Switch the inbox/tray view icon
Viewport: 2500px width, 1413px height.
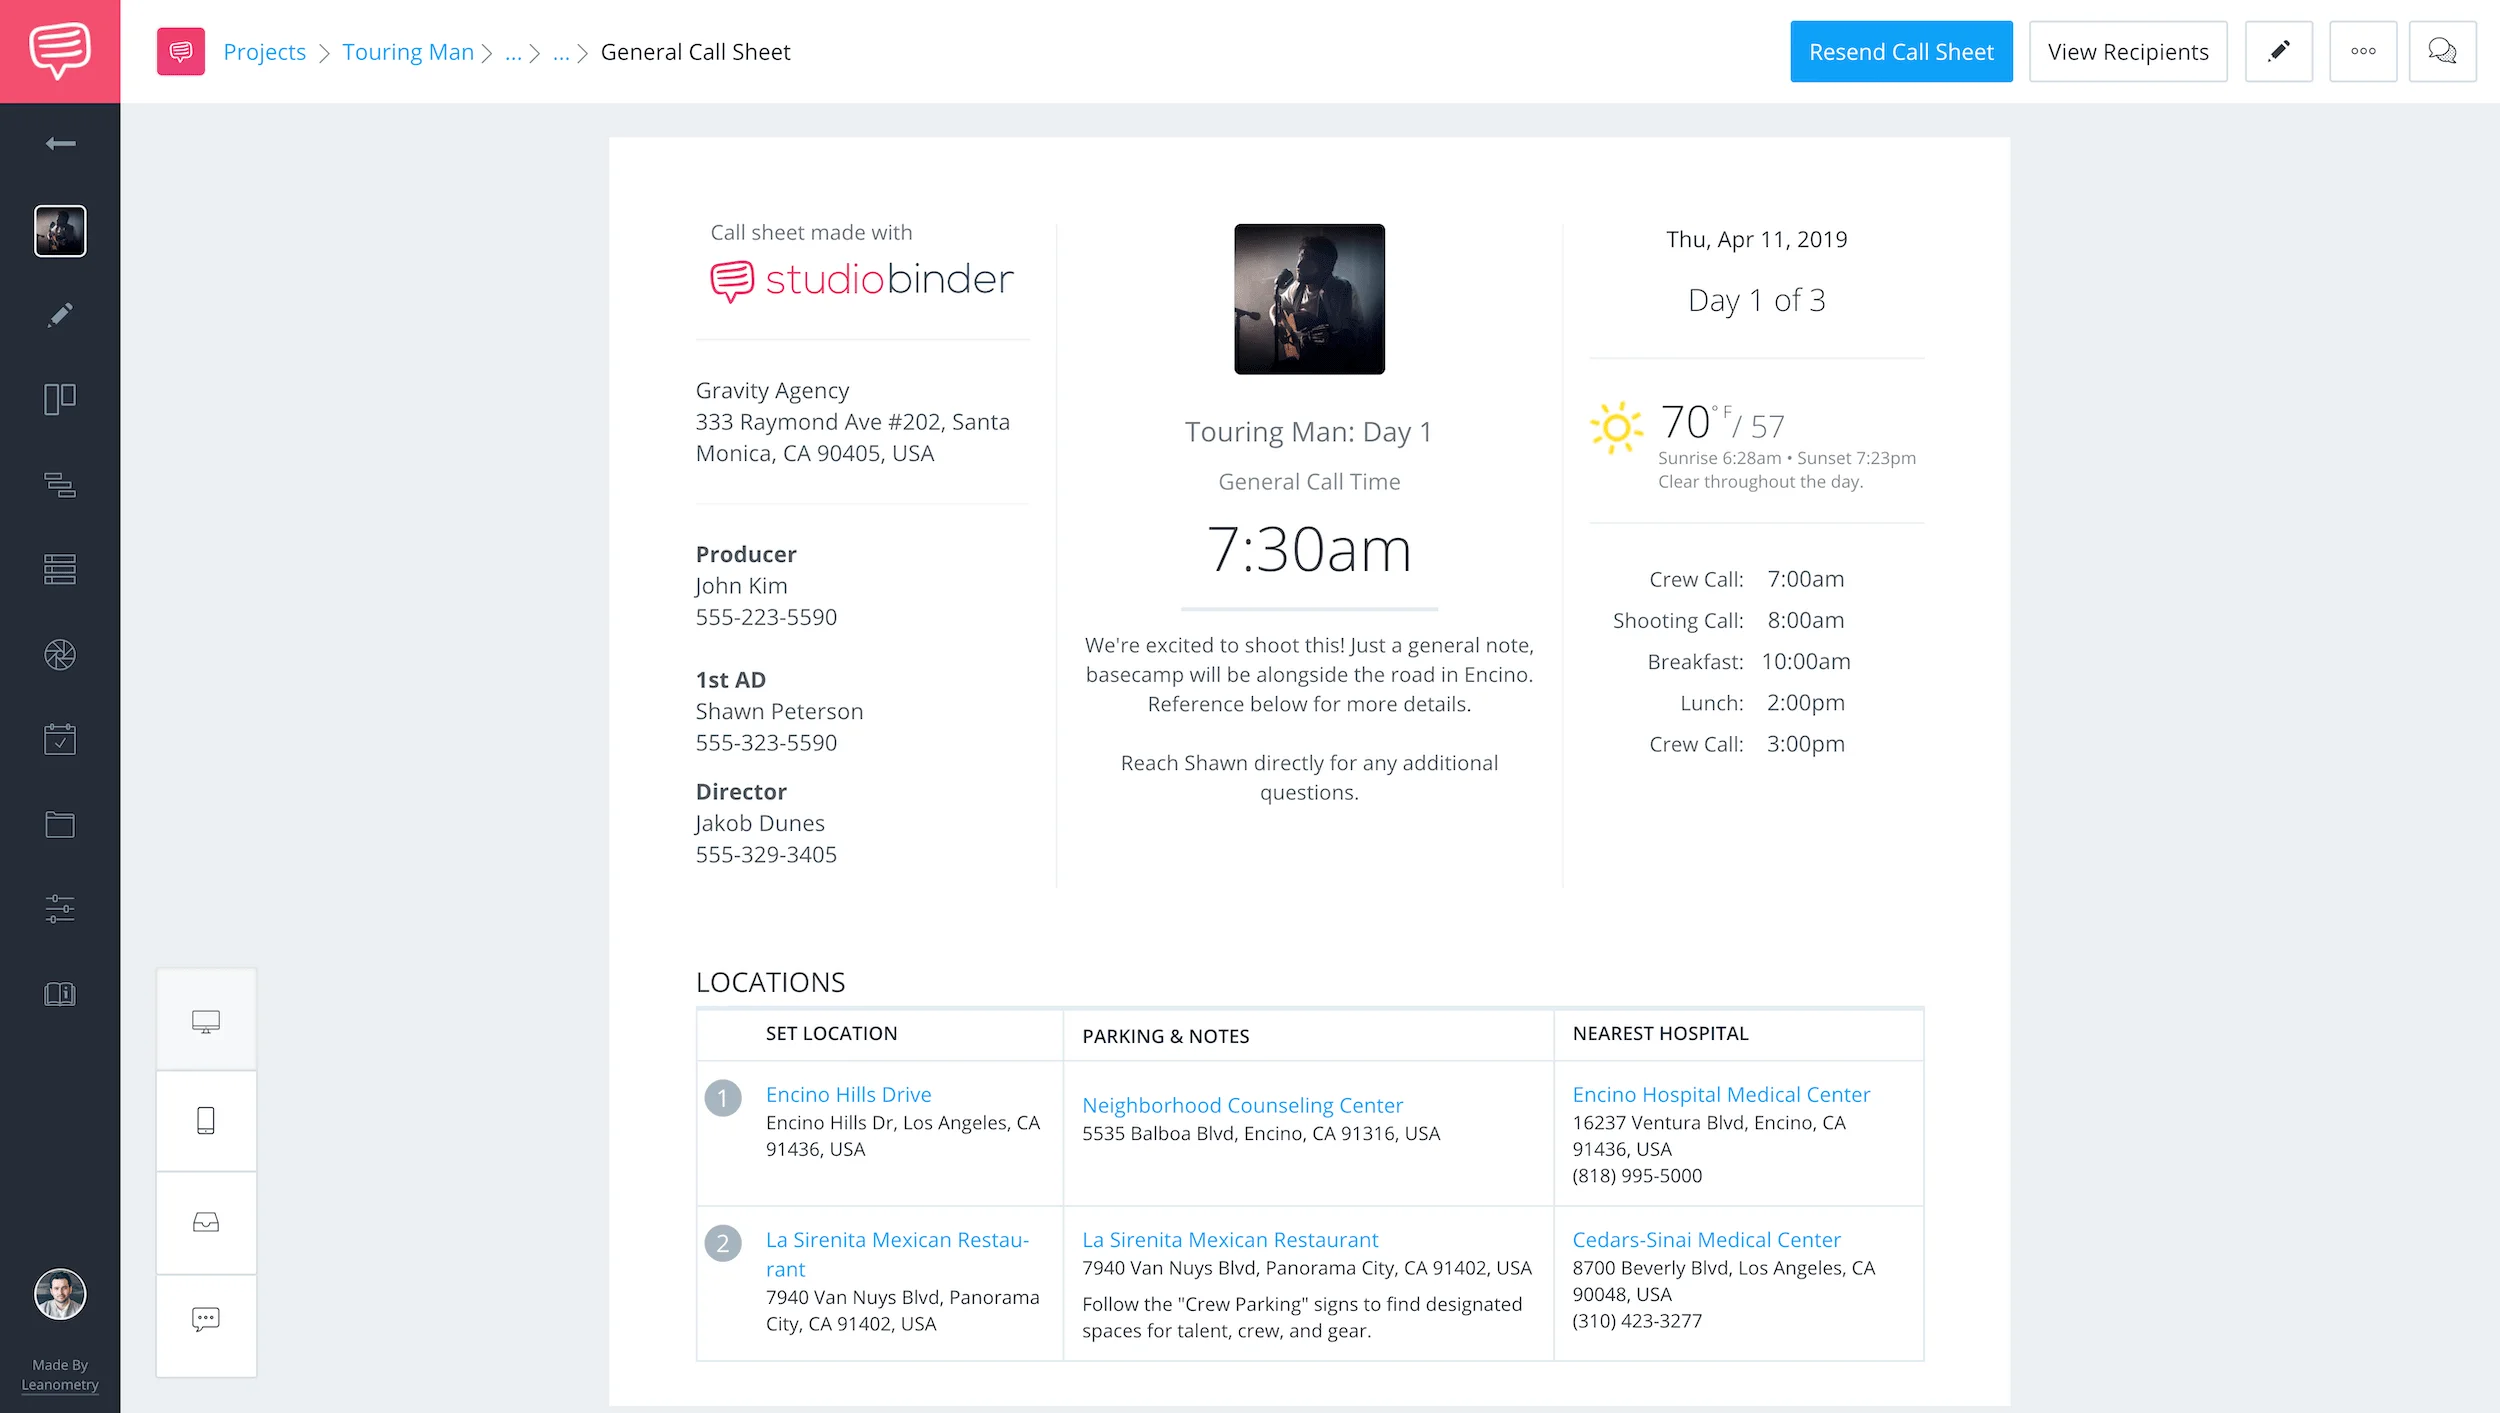pyautogui.click(x=206, y=1221)
